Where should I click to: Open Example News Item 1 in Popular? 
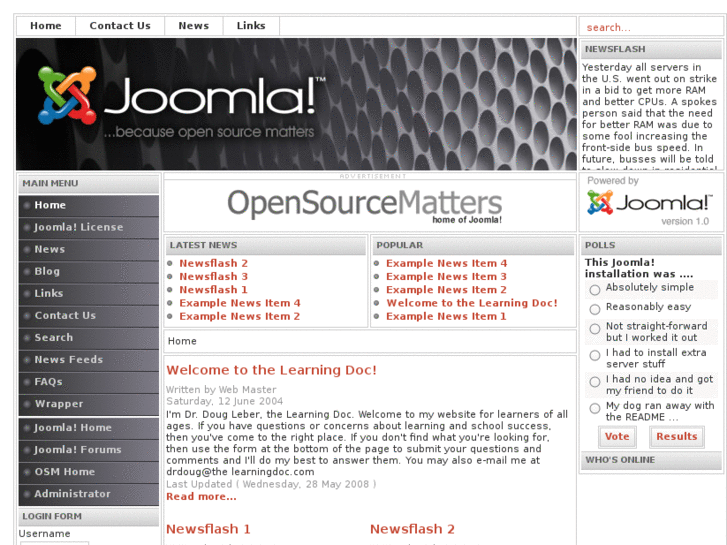pyautogui.click(x=446, y=317)
